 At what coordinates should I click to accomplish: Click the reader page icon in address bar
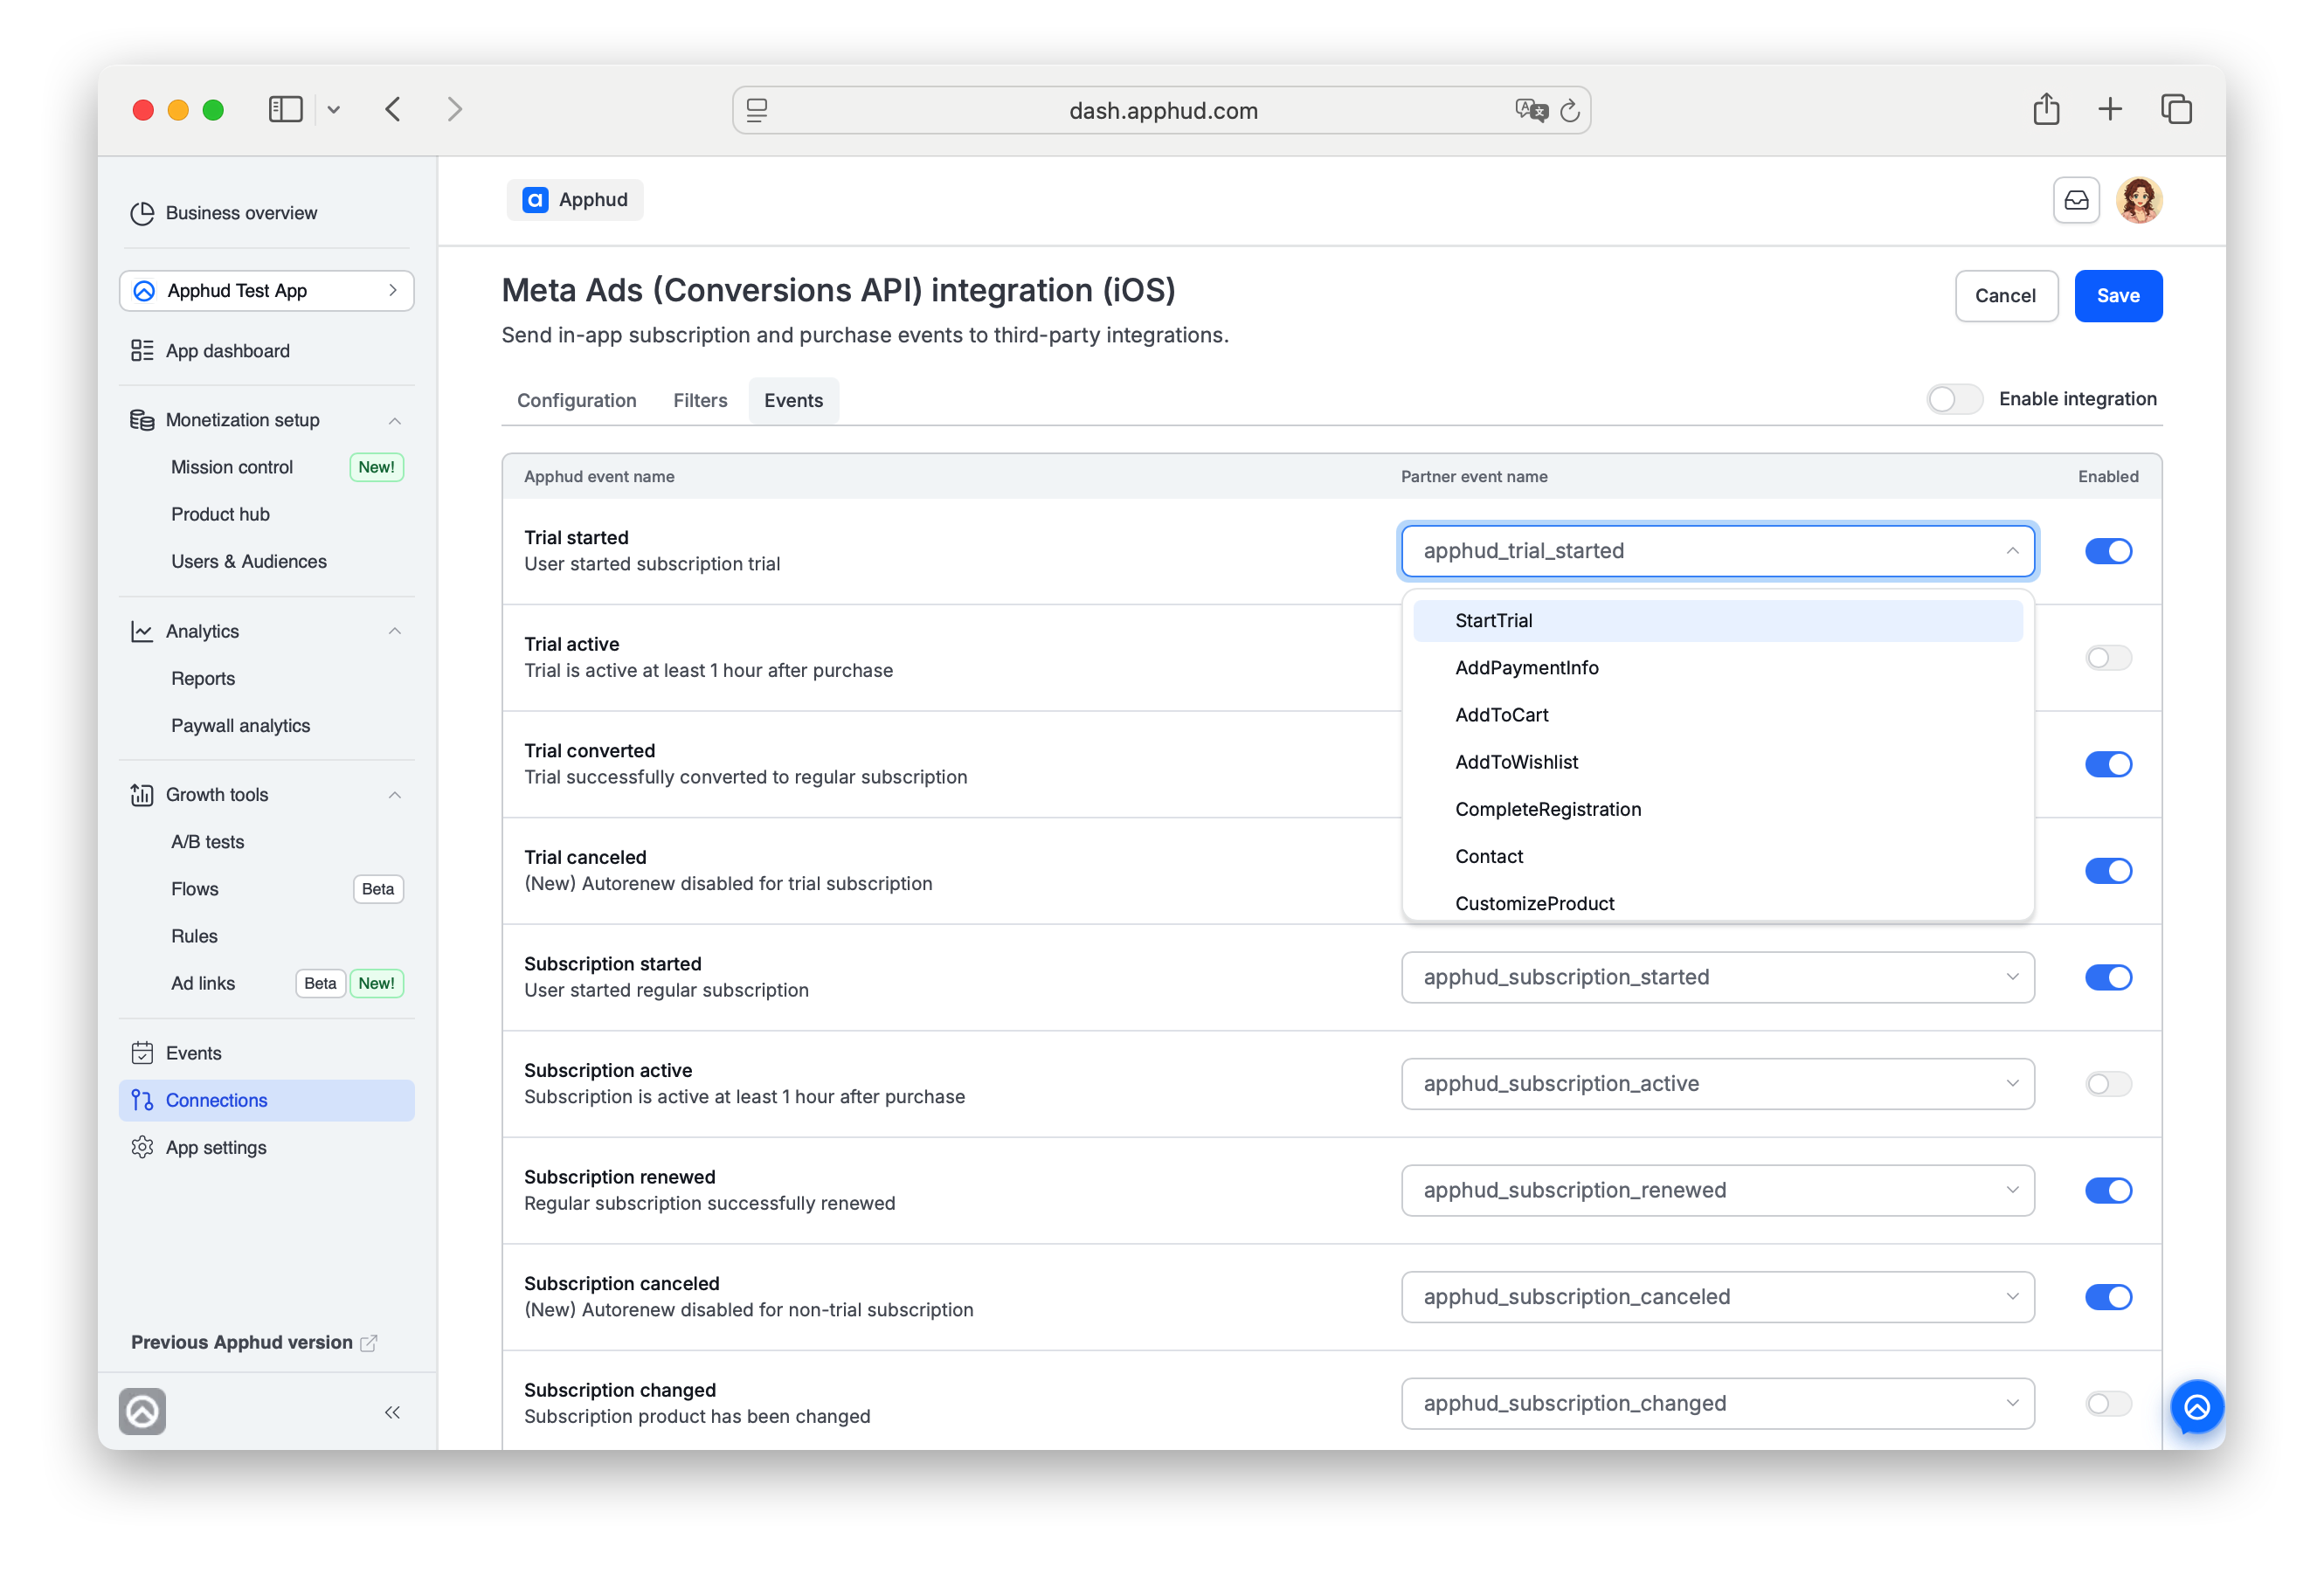coord(757,110)
